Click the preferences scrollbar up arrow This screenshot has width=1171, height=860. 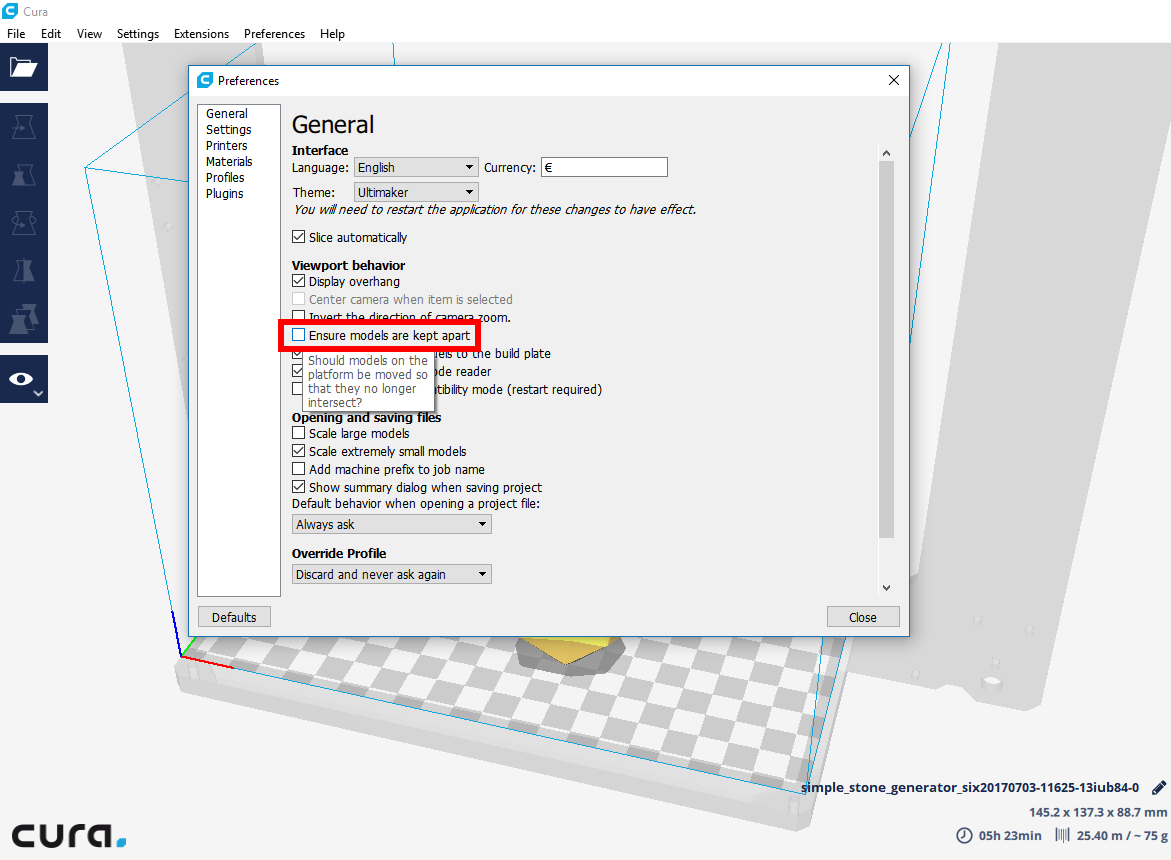[x=886, y=153]
